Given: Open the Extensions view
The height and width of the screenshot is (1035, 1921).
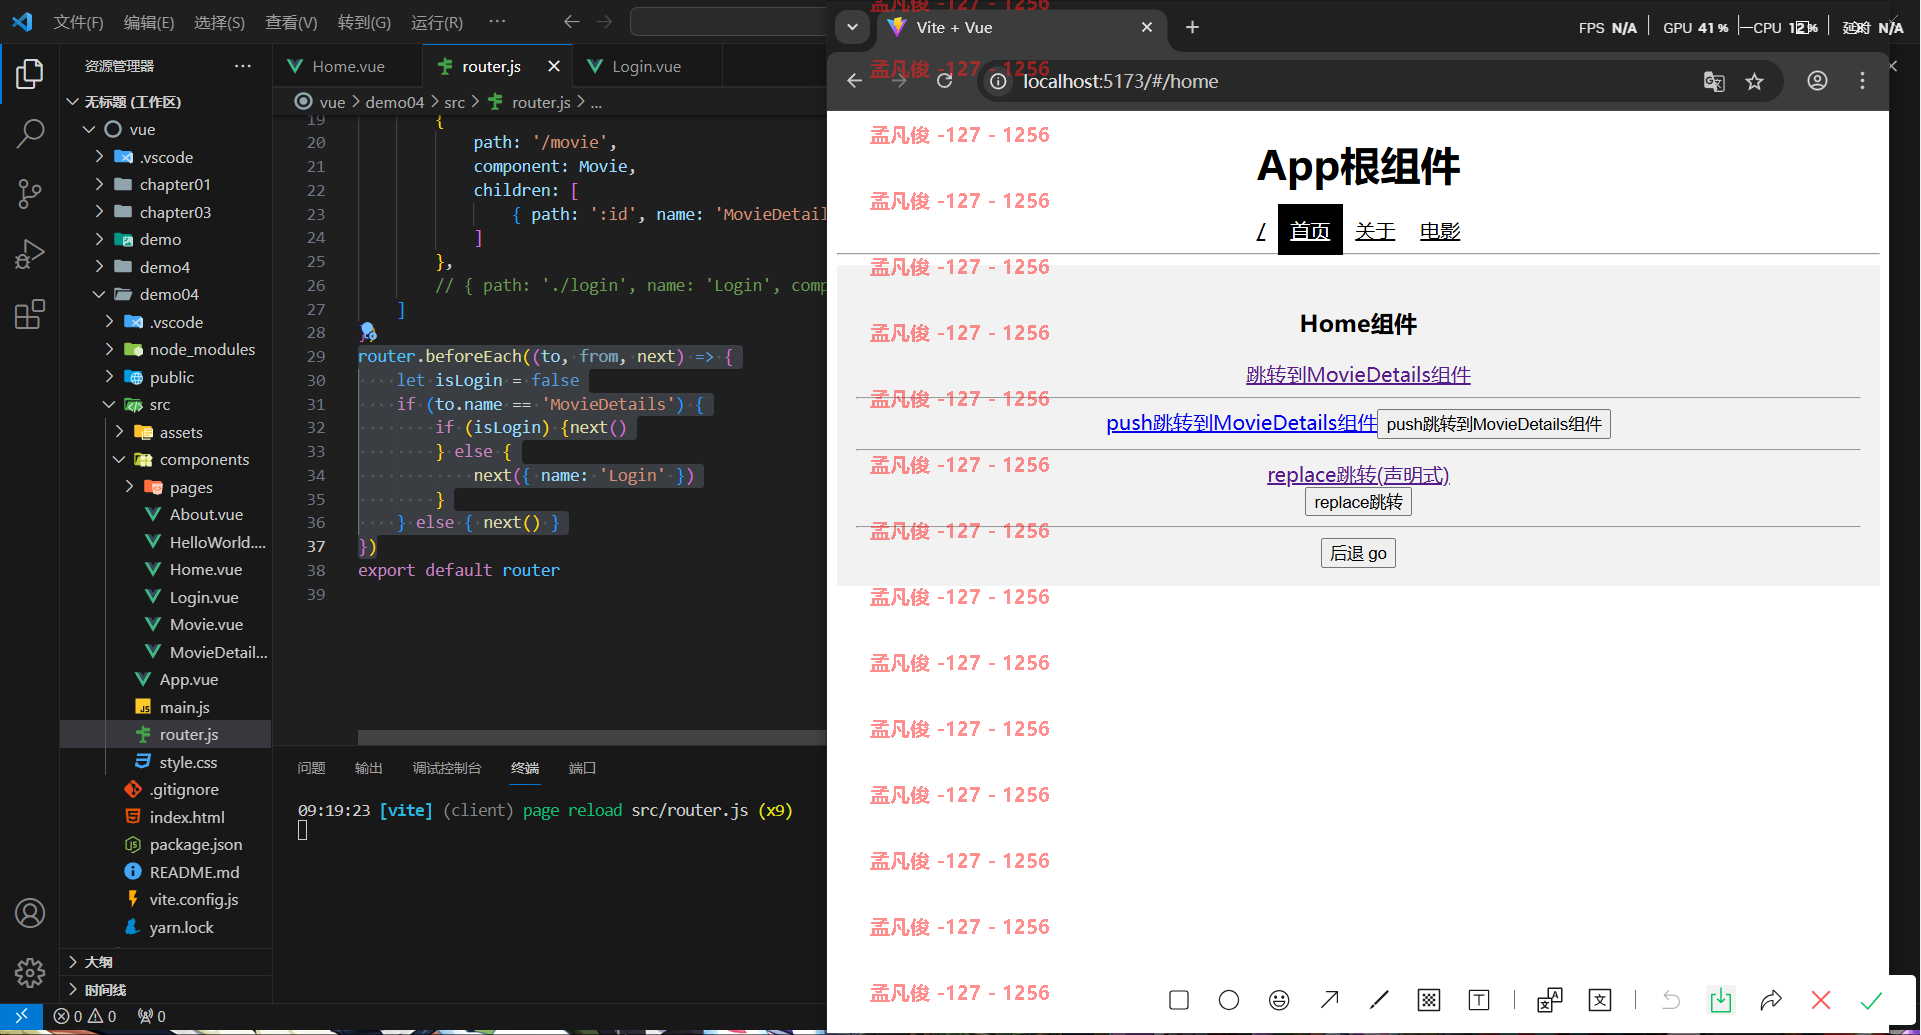Looking at the screenshot, I should click(30, 314).
